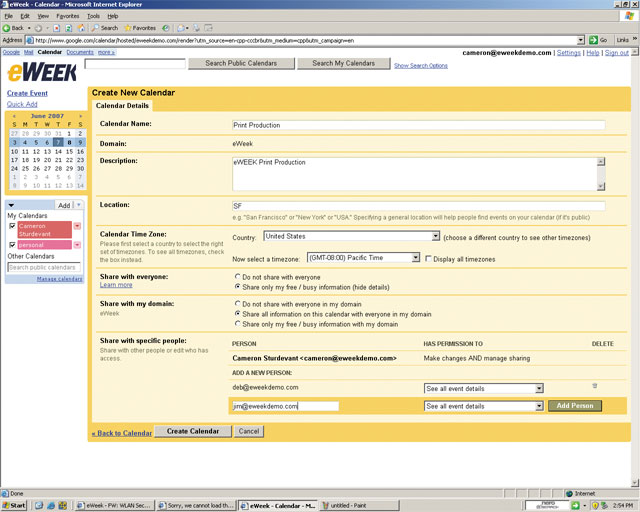Go back using the browser Back button
The image size is (640, 512).
tap(13, 28)
